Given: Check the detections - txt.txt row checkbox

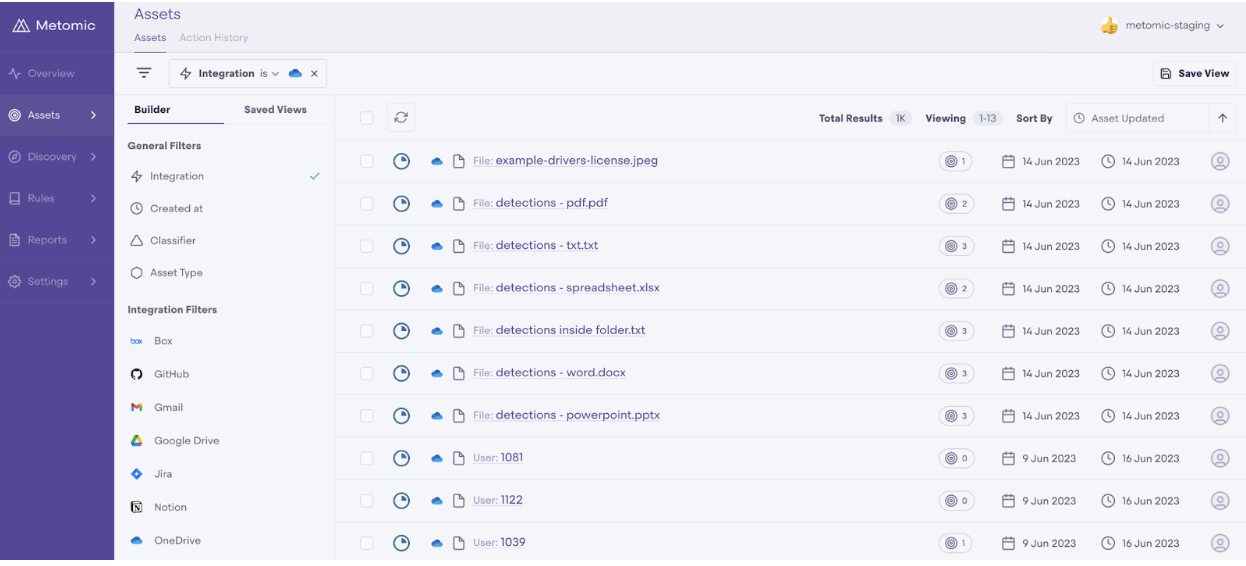Looking at the screenshot, I should coord(367,246).
